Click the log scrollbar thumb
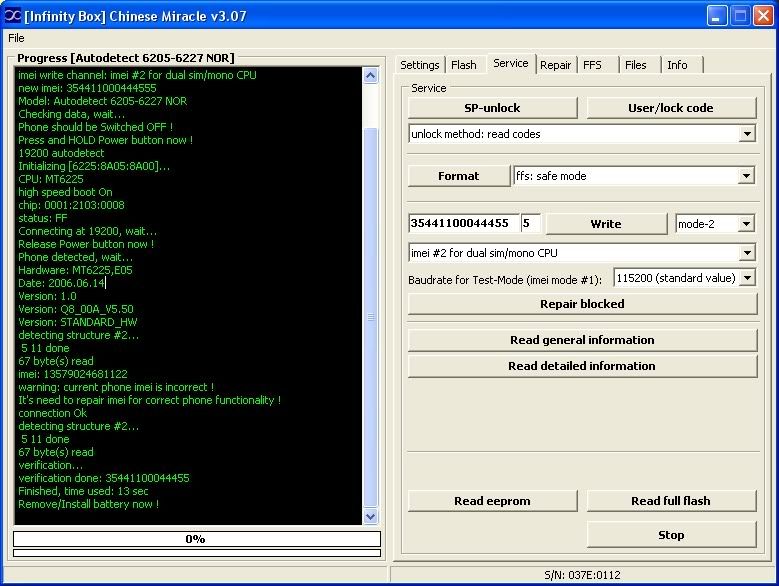The image size is (779, 586). point(371,317)
